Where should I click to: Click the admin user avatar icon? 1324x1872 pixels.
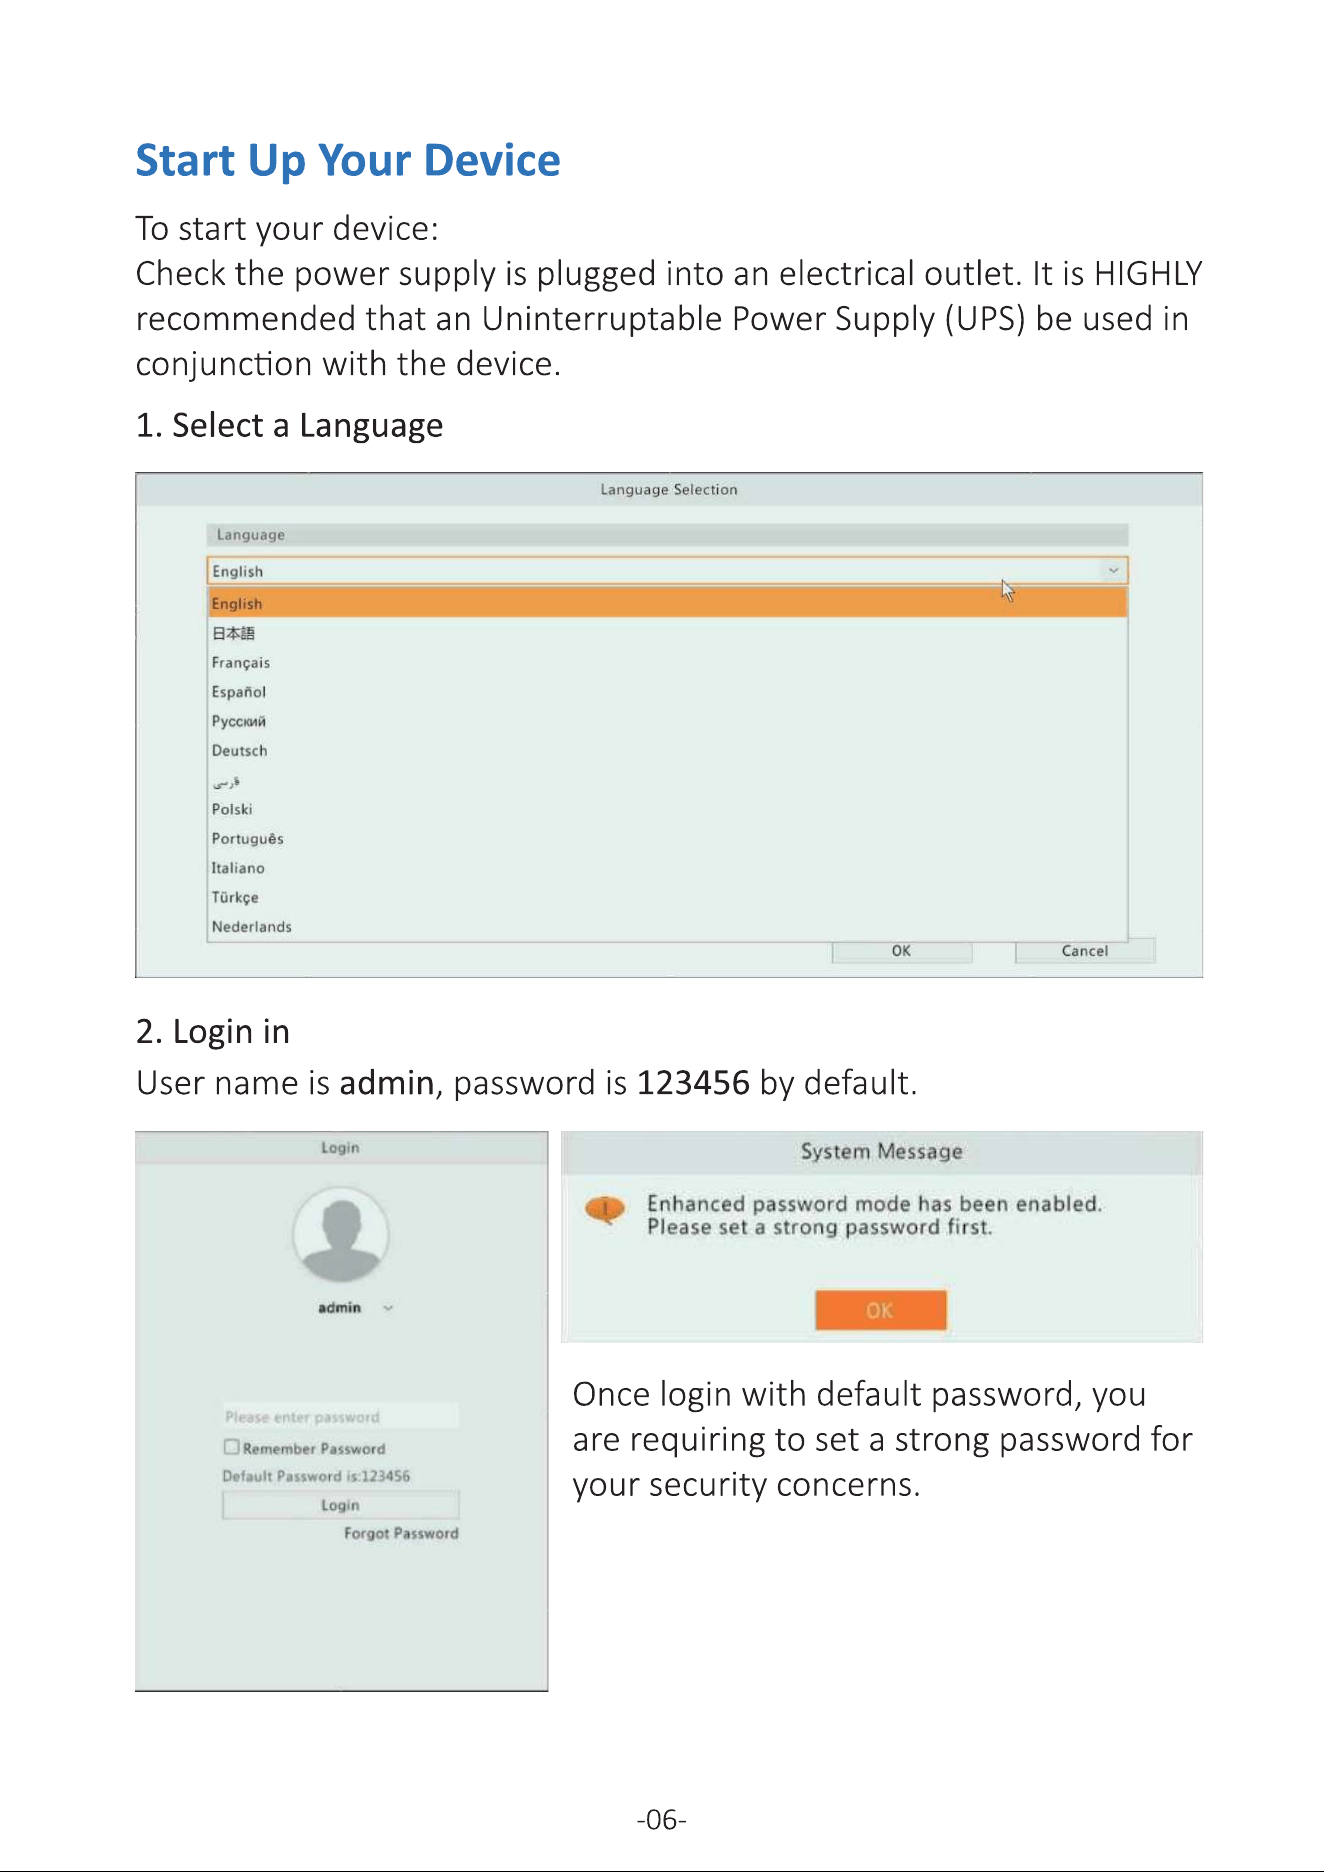tap(341, 1235)
